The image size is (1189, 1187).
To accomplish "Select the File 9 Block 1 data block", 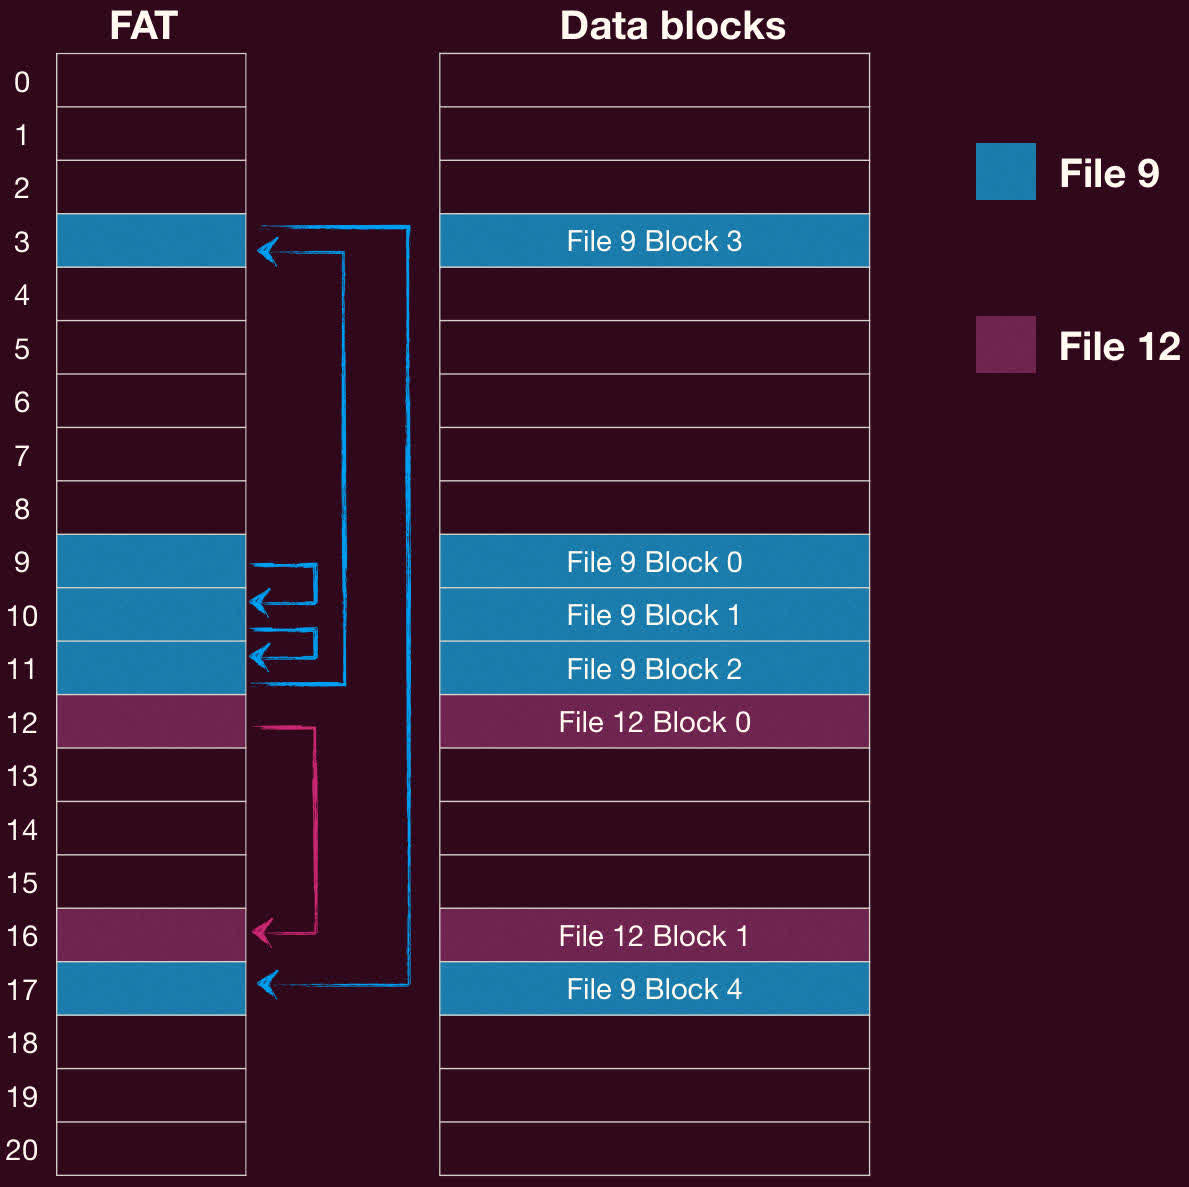I will click(x=654, y=615).
